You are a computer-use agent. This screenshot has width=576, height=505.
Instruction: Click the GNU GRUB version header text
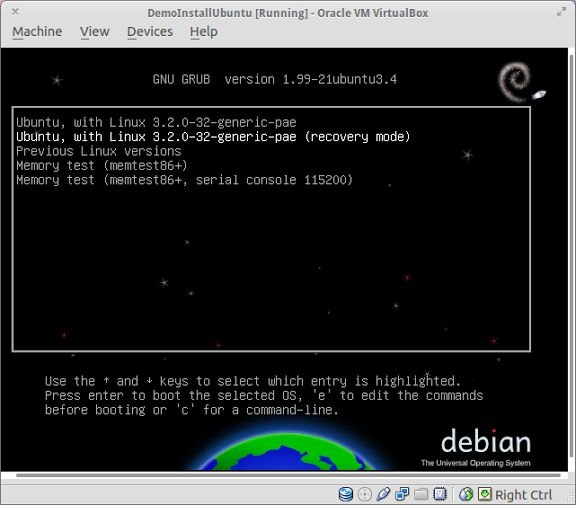(x=275, y=79)
